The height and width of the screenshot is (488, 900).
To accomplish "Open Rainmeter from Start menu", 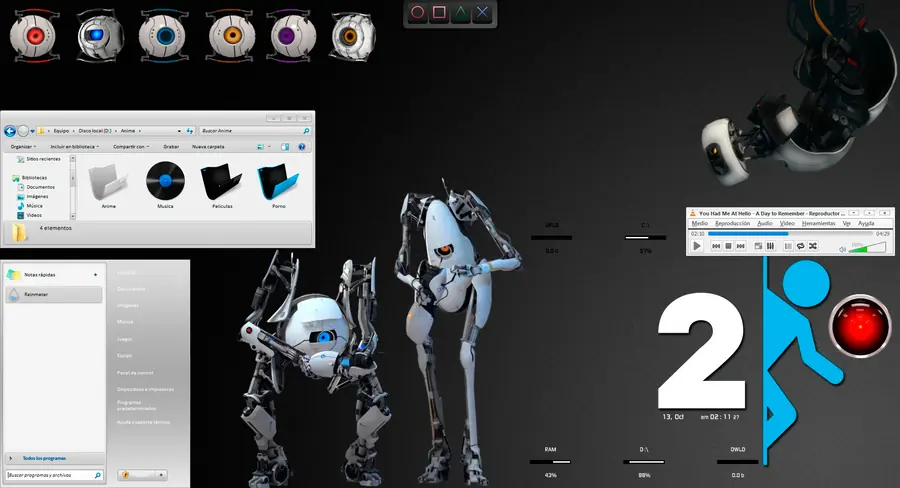I will click(x=54, y=295).
